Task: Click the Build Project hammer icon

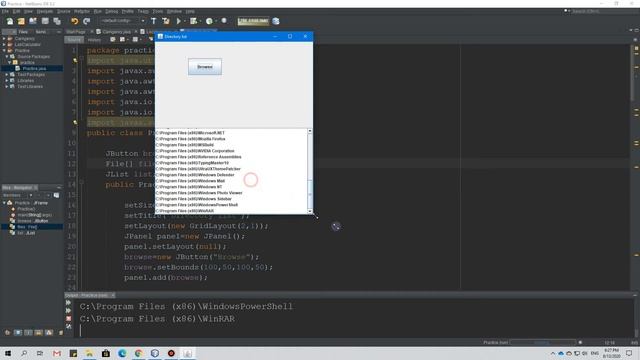Action: click(153, 21)
